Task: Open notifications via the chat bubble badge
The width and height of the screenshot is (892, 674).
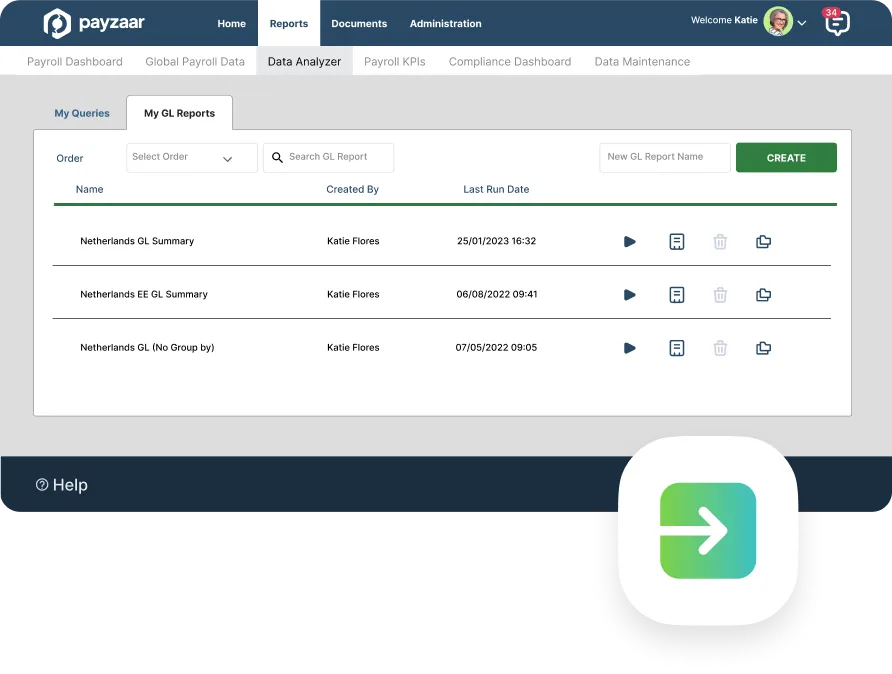Action: 838,22
